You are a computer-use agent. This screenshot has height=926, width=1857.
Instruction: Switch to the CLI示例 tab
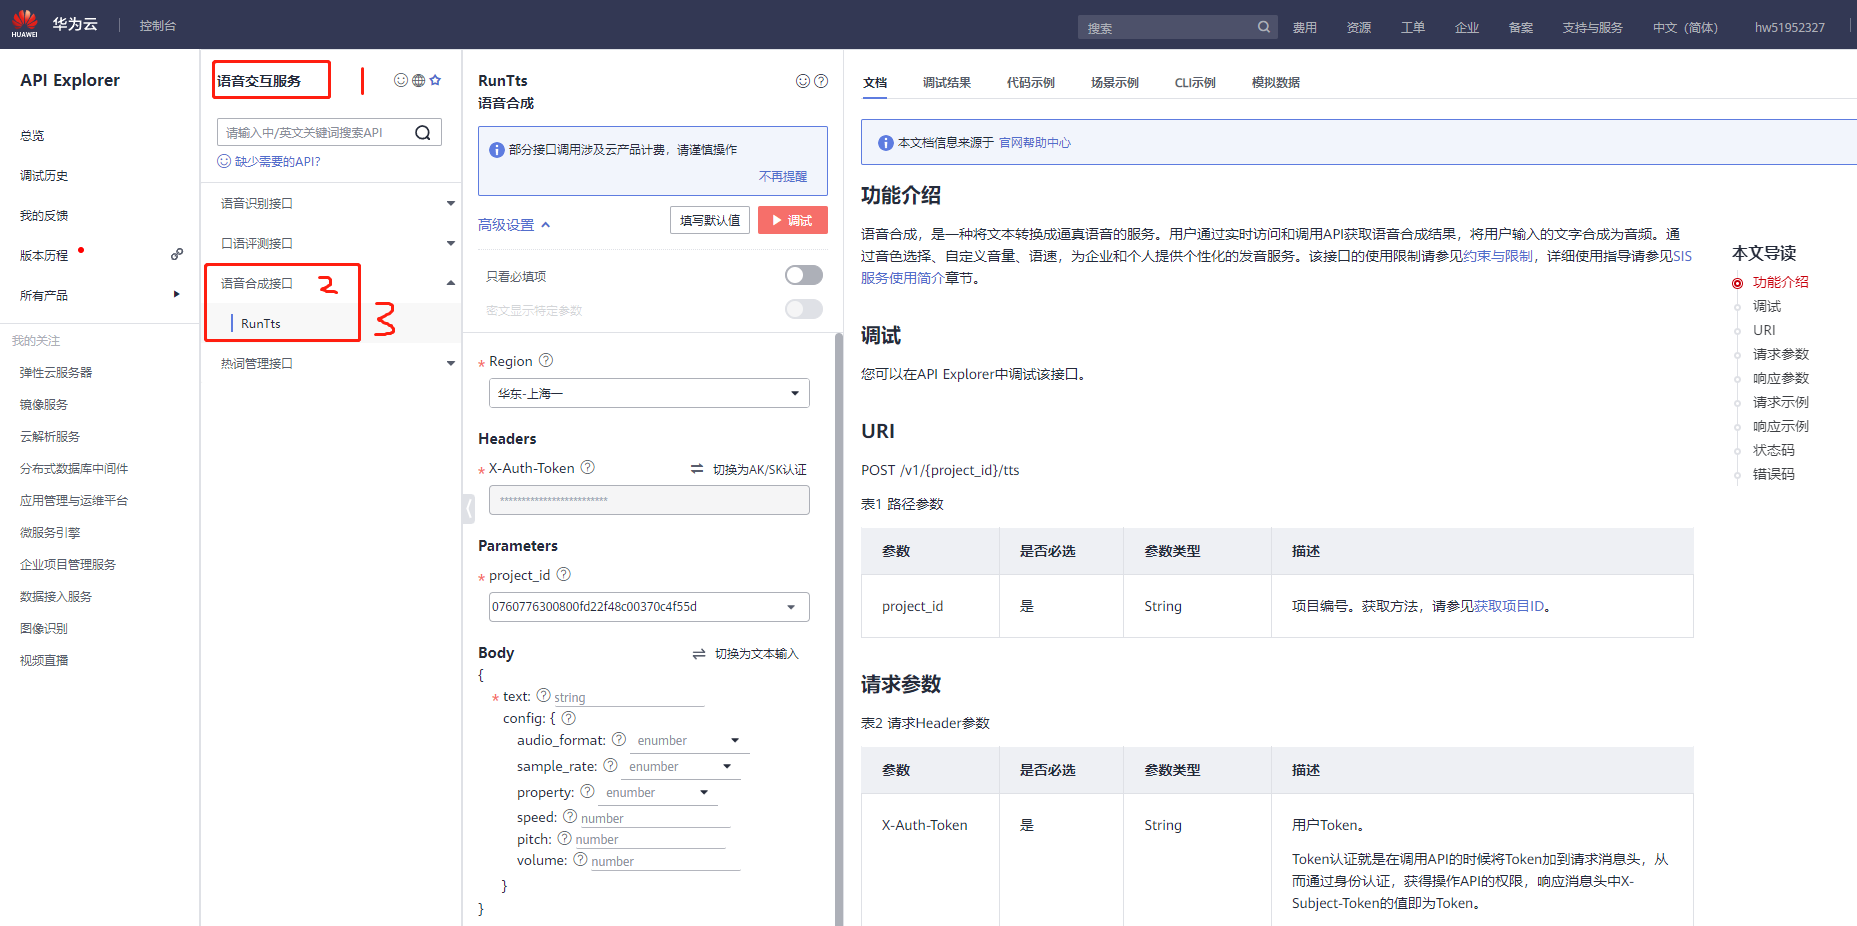(1195, 83)
